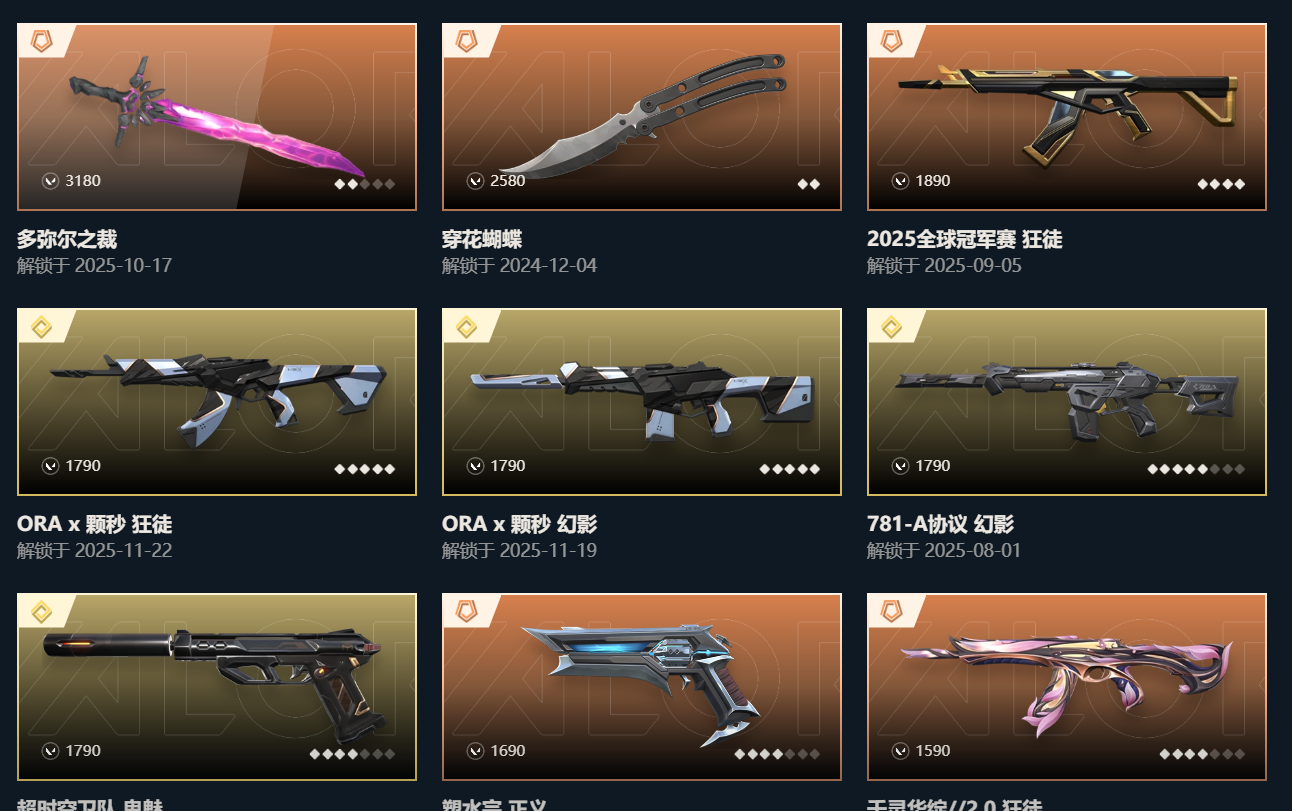Click the level diamonds on 781-A协议 幻影 card
The width and height of the screenshot is (1292, 811).
1196,469
